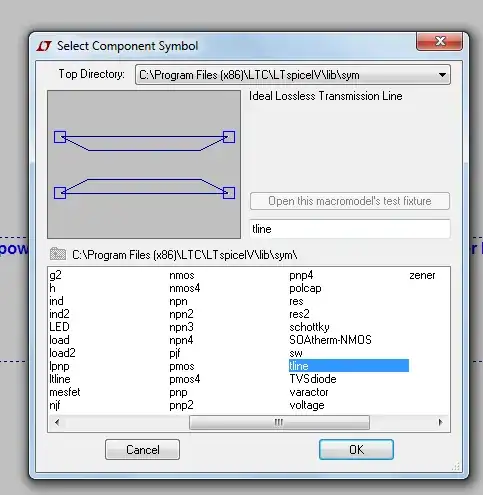The height and width of the screenshot is (495, 483).
Task: Select the schottky component in list
Action: point(309,327)
